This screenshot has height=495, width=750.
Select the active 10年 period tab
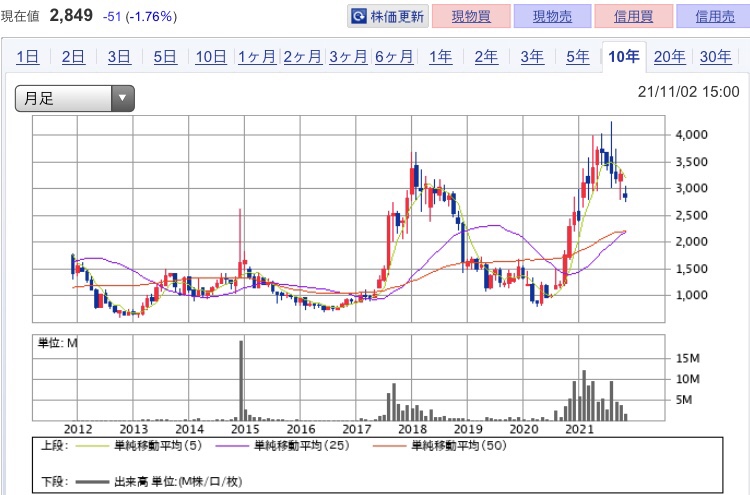(x=624, y=57)
